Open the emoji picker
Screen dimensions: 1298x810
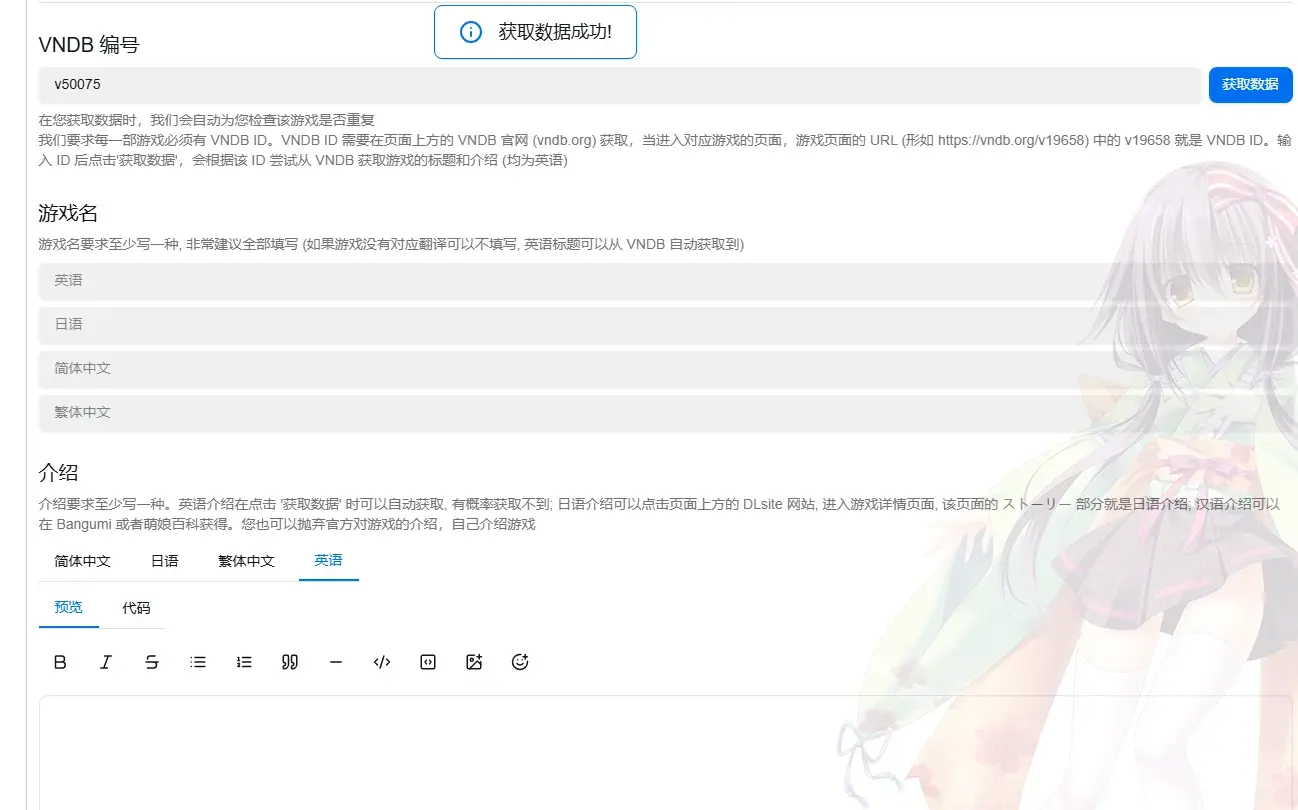520,662
